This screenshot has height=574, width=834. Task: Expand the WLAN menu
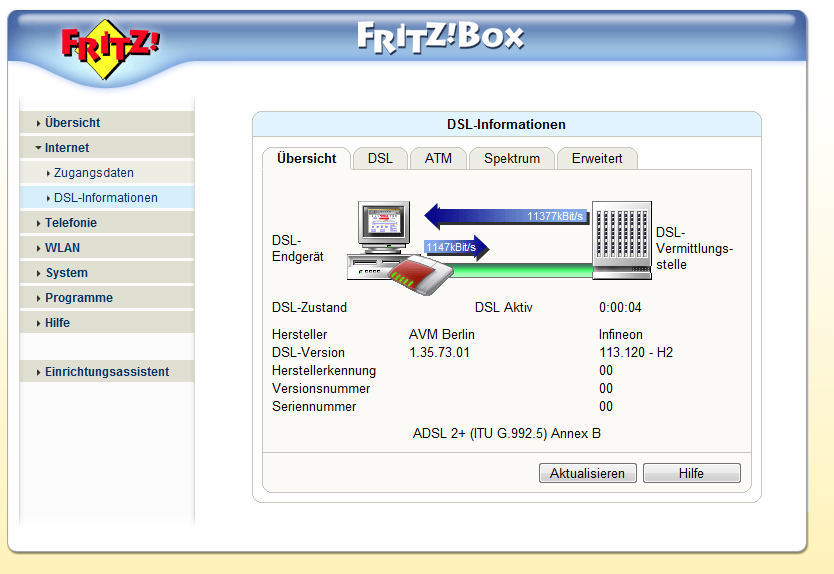tap(107, 248)
